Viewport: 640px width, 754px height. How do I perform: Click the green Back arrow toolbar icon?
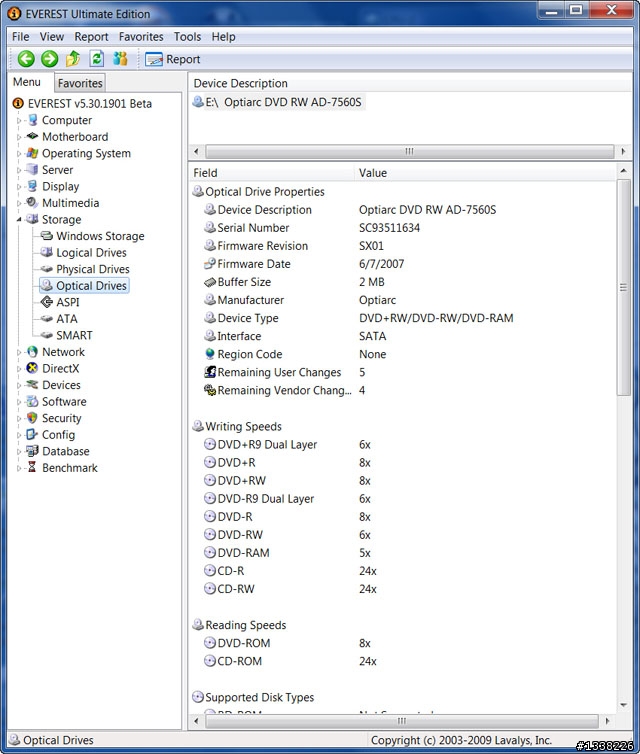pos(26,59)
